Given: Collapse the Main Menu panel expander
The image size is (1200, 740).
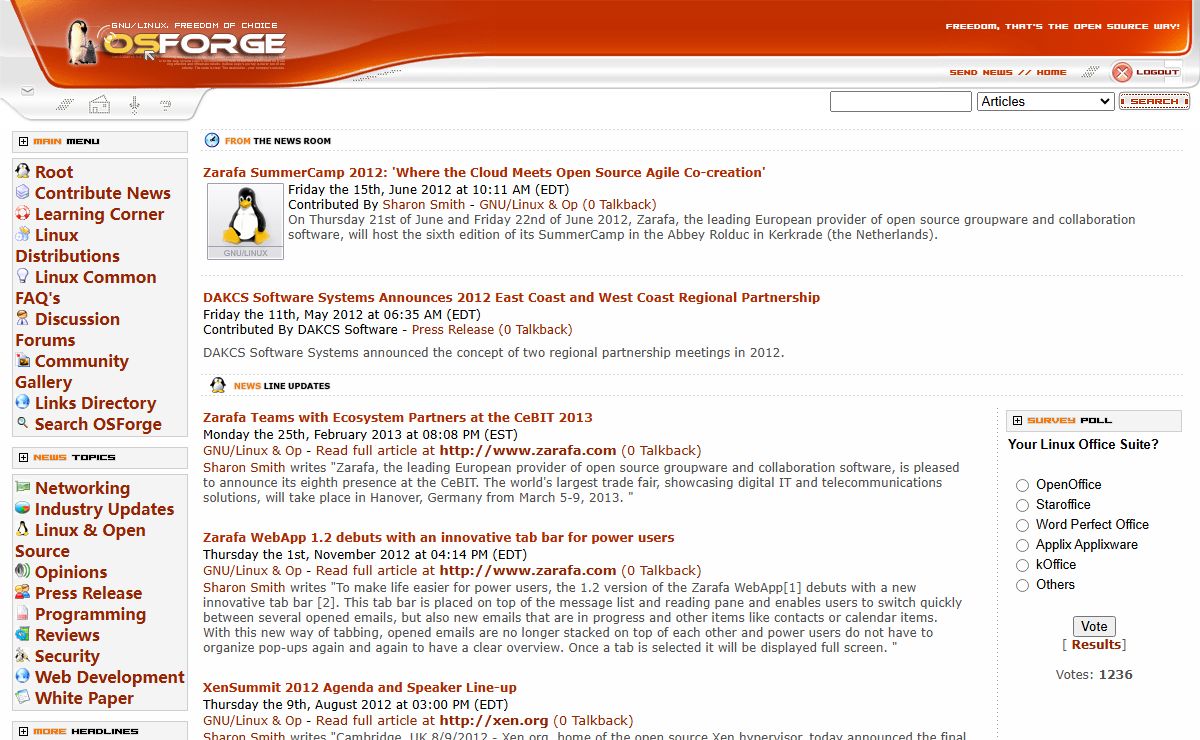Looking at the screenshot, I should tap(24, 142).
